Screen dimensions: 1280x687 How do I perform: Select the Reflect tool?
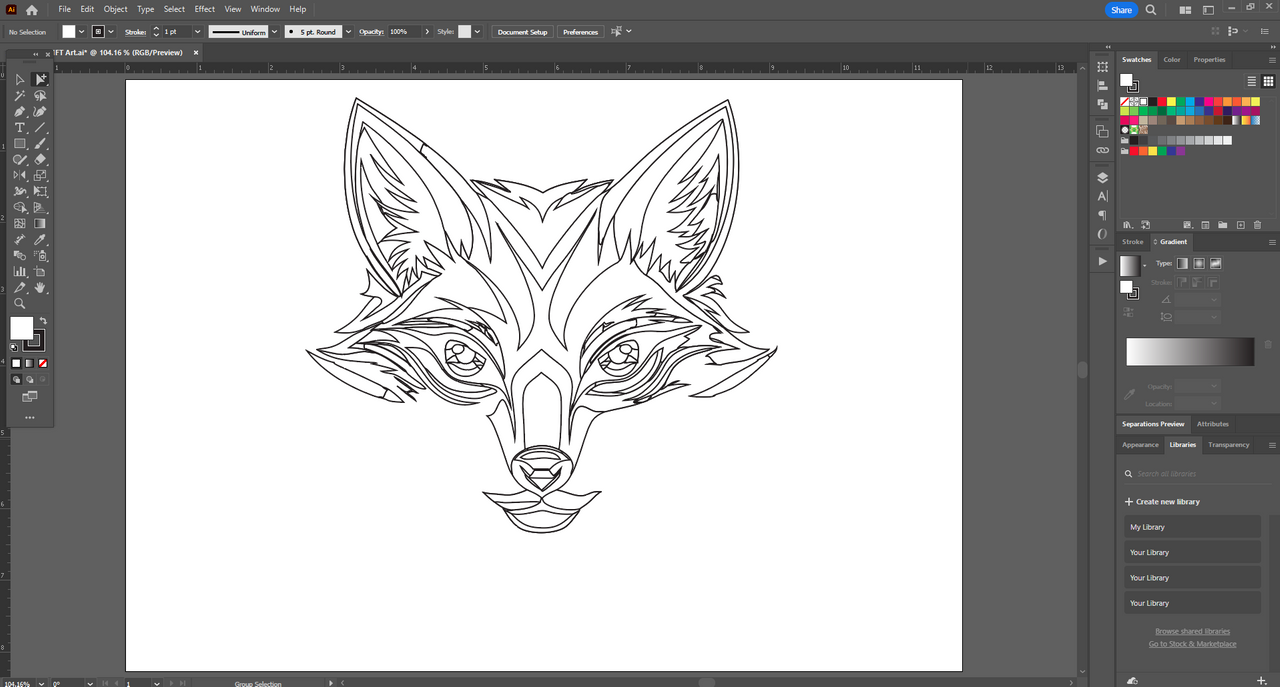click(x=19, y=176)
